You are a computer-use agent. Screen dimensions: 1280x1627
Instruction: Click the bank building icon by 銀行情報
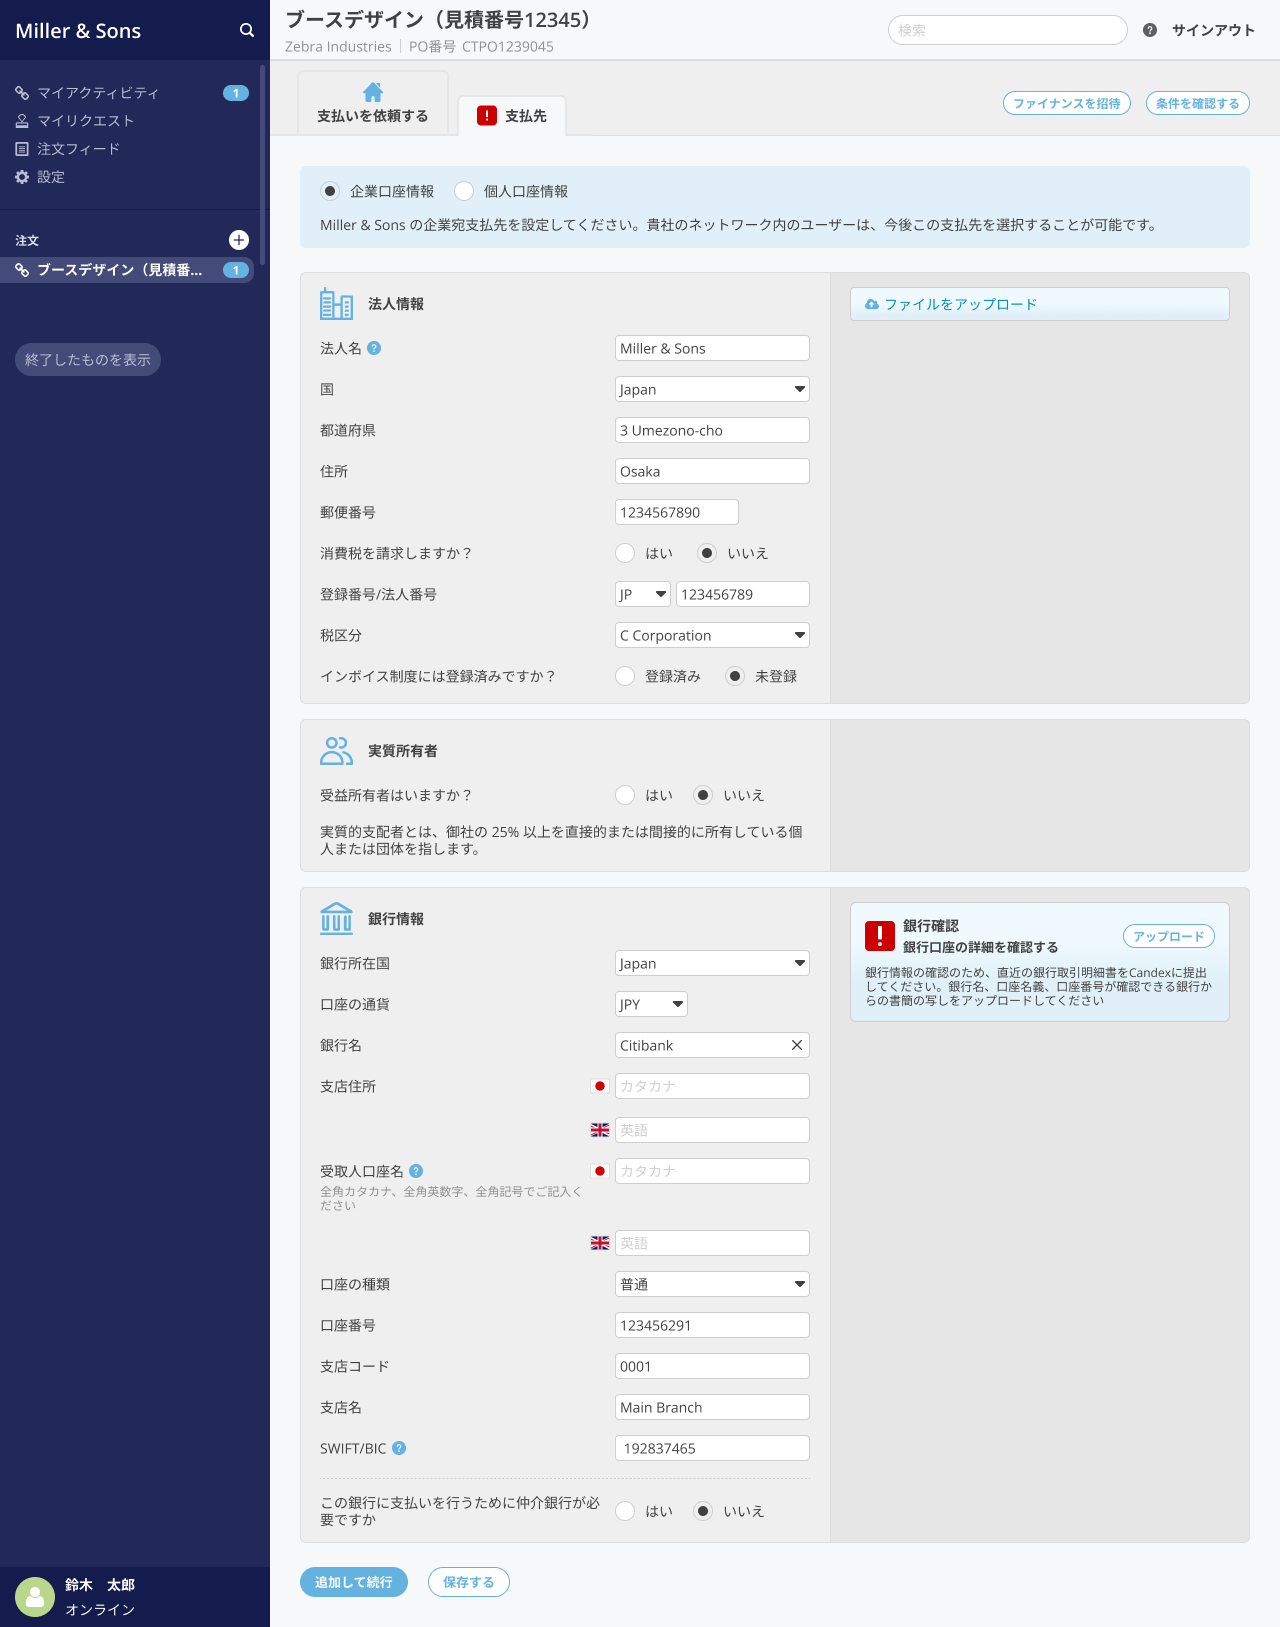(x=336, y=918)
